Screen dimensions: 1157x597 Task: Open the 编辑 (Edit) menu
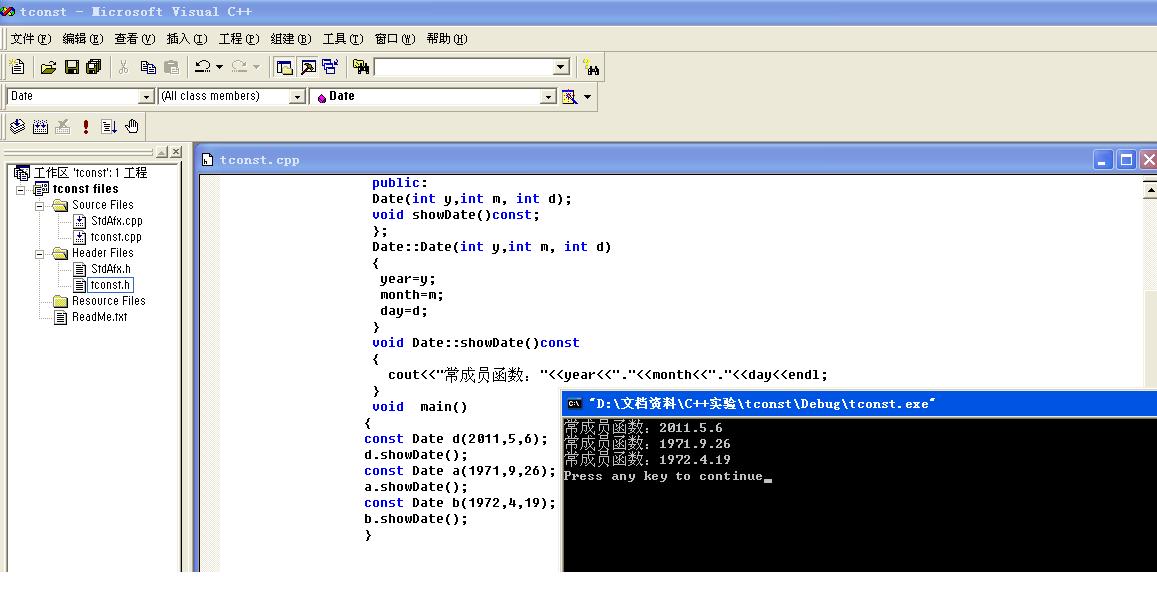point(83,39)
